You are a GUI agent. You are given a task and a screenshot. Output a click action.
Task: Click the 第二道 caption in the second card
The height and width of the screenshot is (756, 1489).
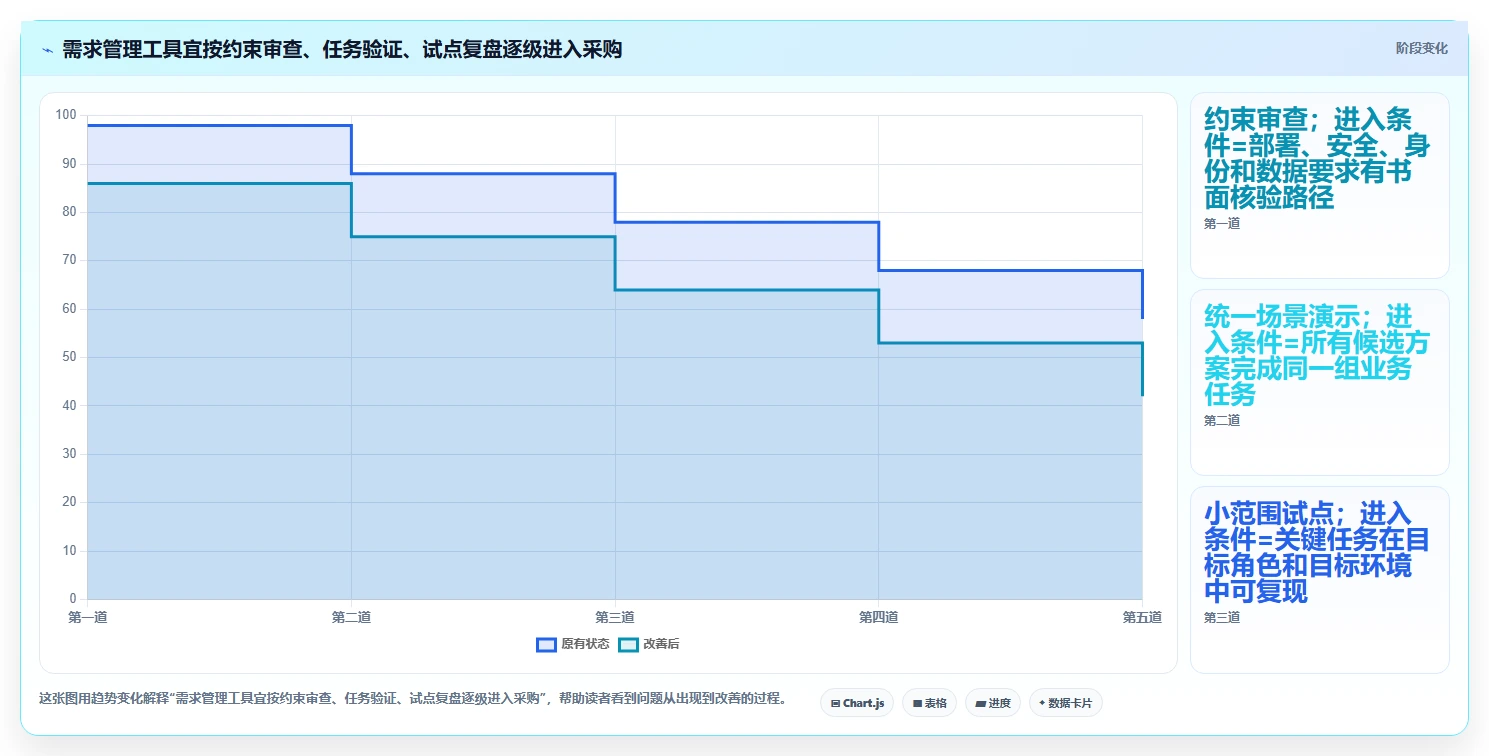click(1222, 421)
